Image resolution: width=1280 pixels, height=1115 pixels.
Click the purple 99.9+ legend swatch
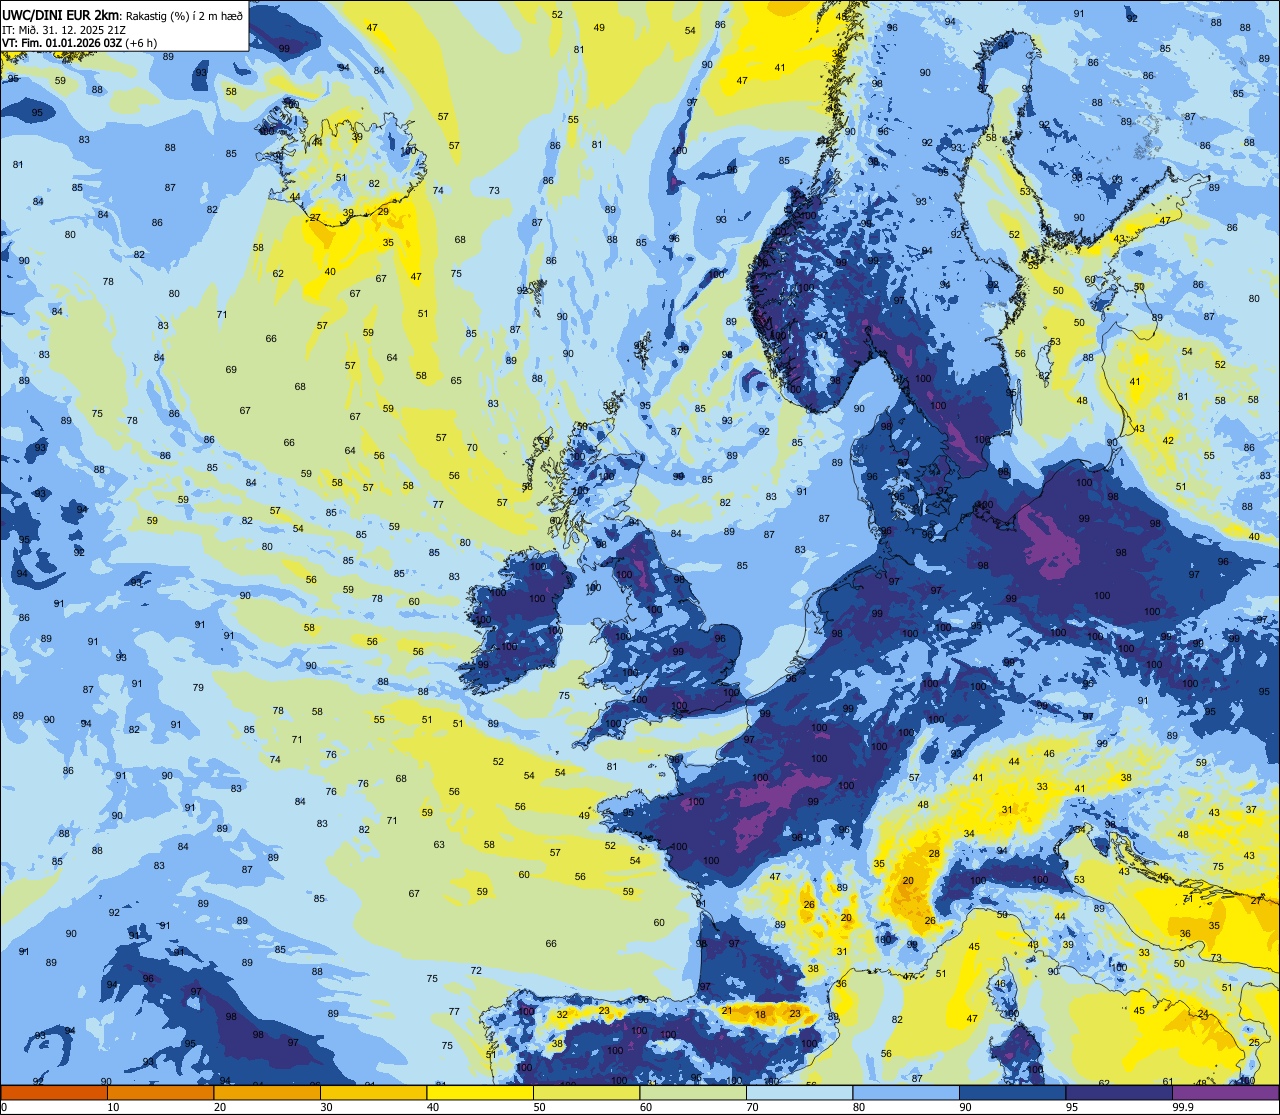click(1226, 1092)
